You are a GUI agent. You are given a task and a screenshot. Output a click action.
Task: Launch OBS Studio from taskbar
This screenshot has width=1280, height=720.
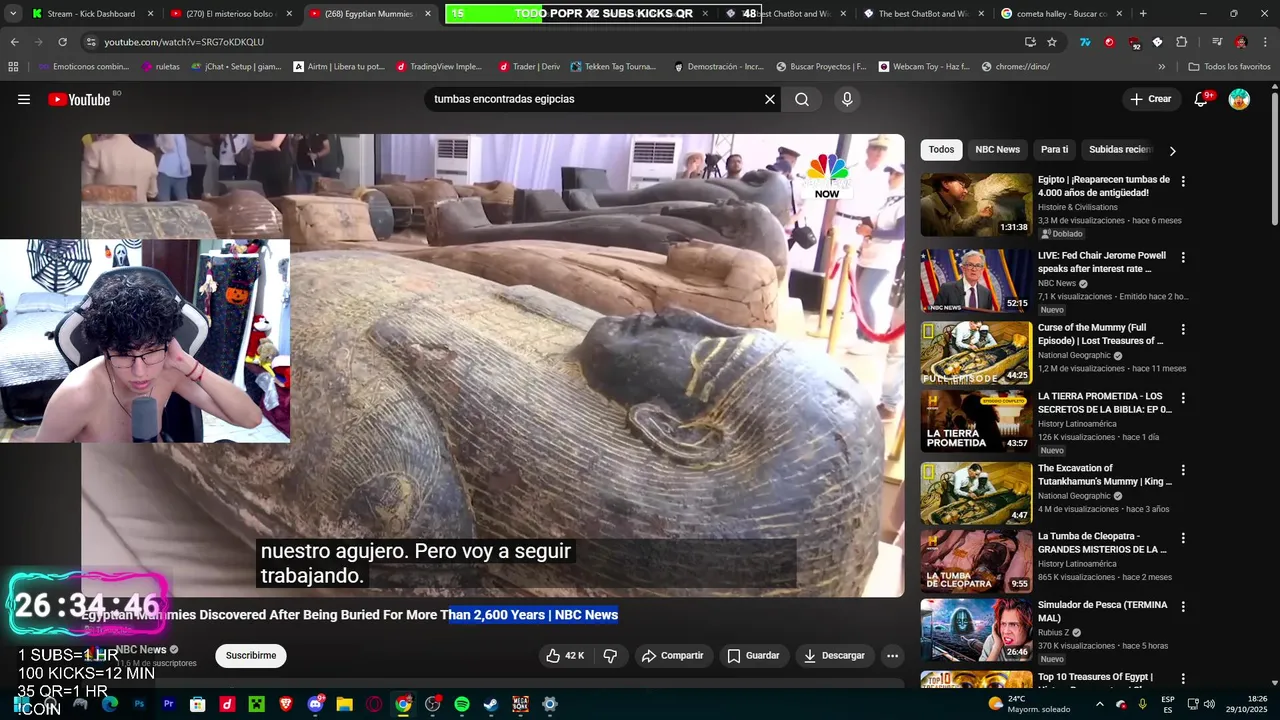432,704
